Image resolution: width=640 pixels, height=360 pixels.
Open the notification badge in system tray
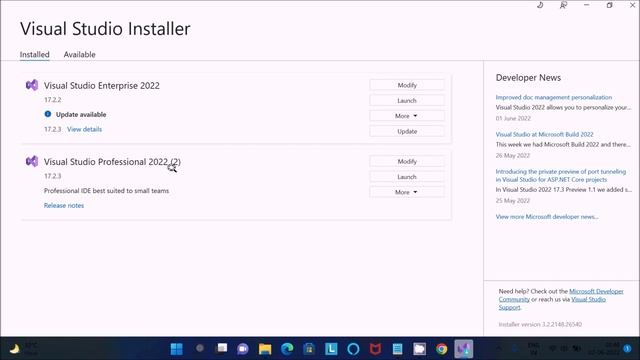[627, 349]
